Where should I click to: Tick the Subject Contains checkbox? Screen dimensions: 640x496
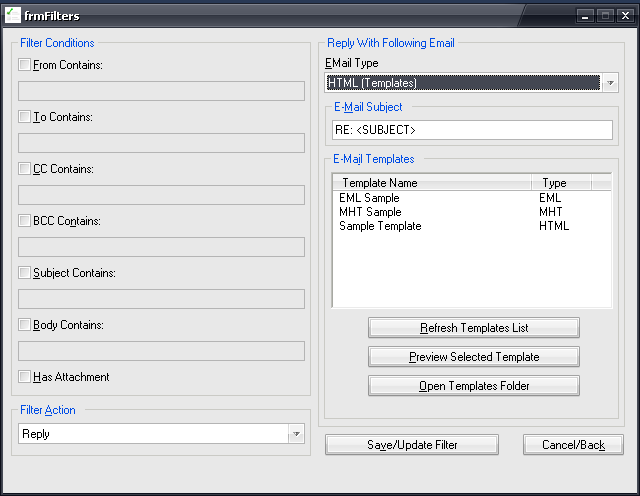[x=25, y=273]
